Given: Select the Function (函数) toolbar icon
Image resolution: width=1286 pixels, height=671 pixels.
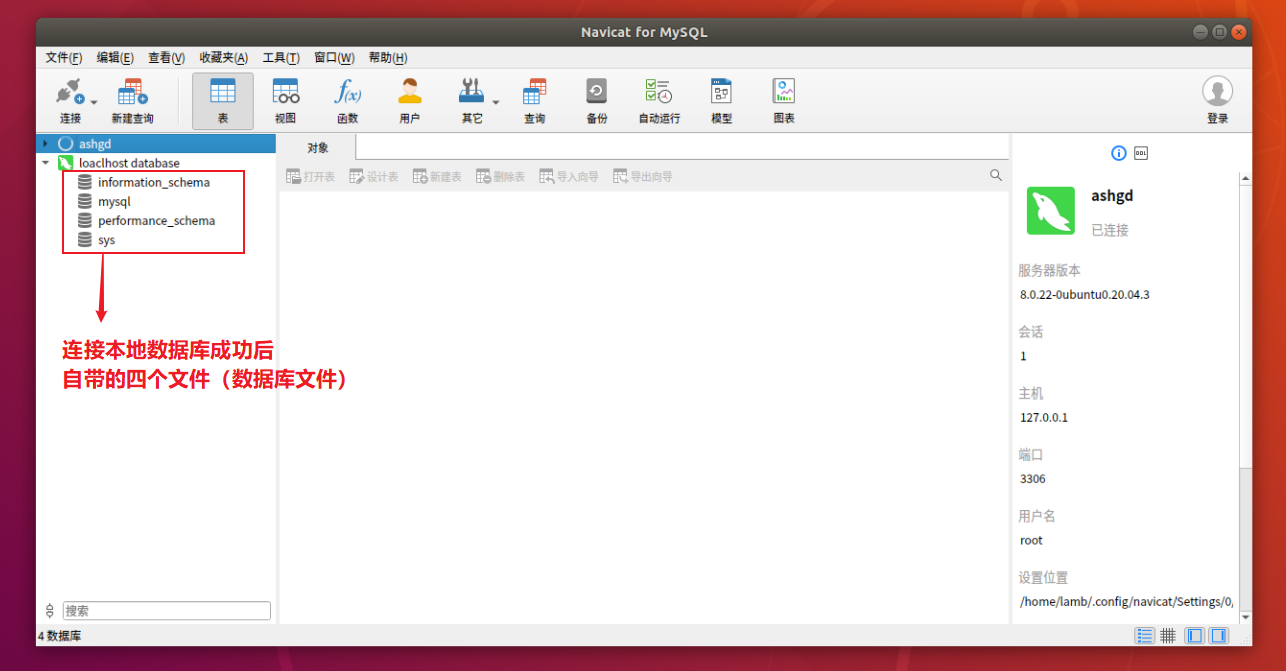Looking at the screenshot, I should click(x=347, y=100).
